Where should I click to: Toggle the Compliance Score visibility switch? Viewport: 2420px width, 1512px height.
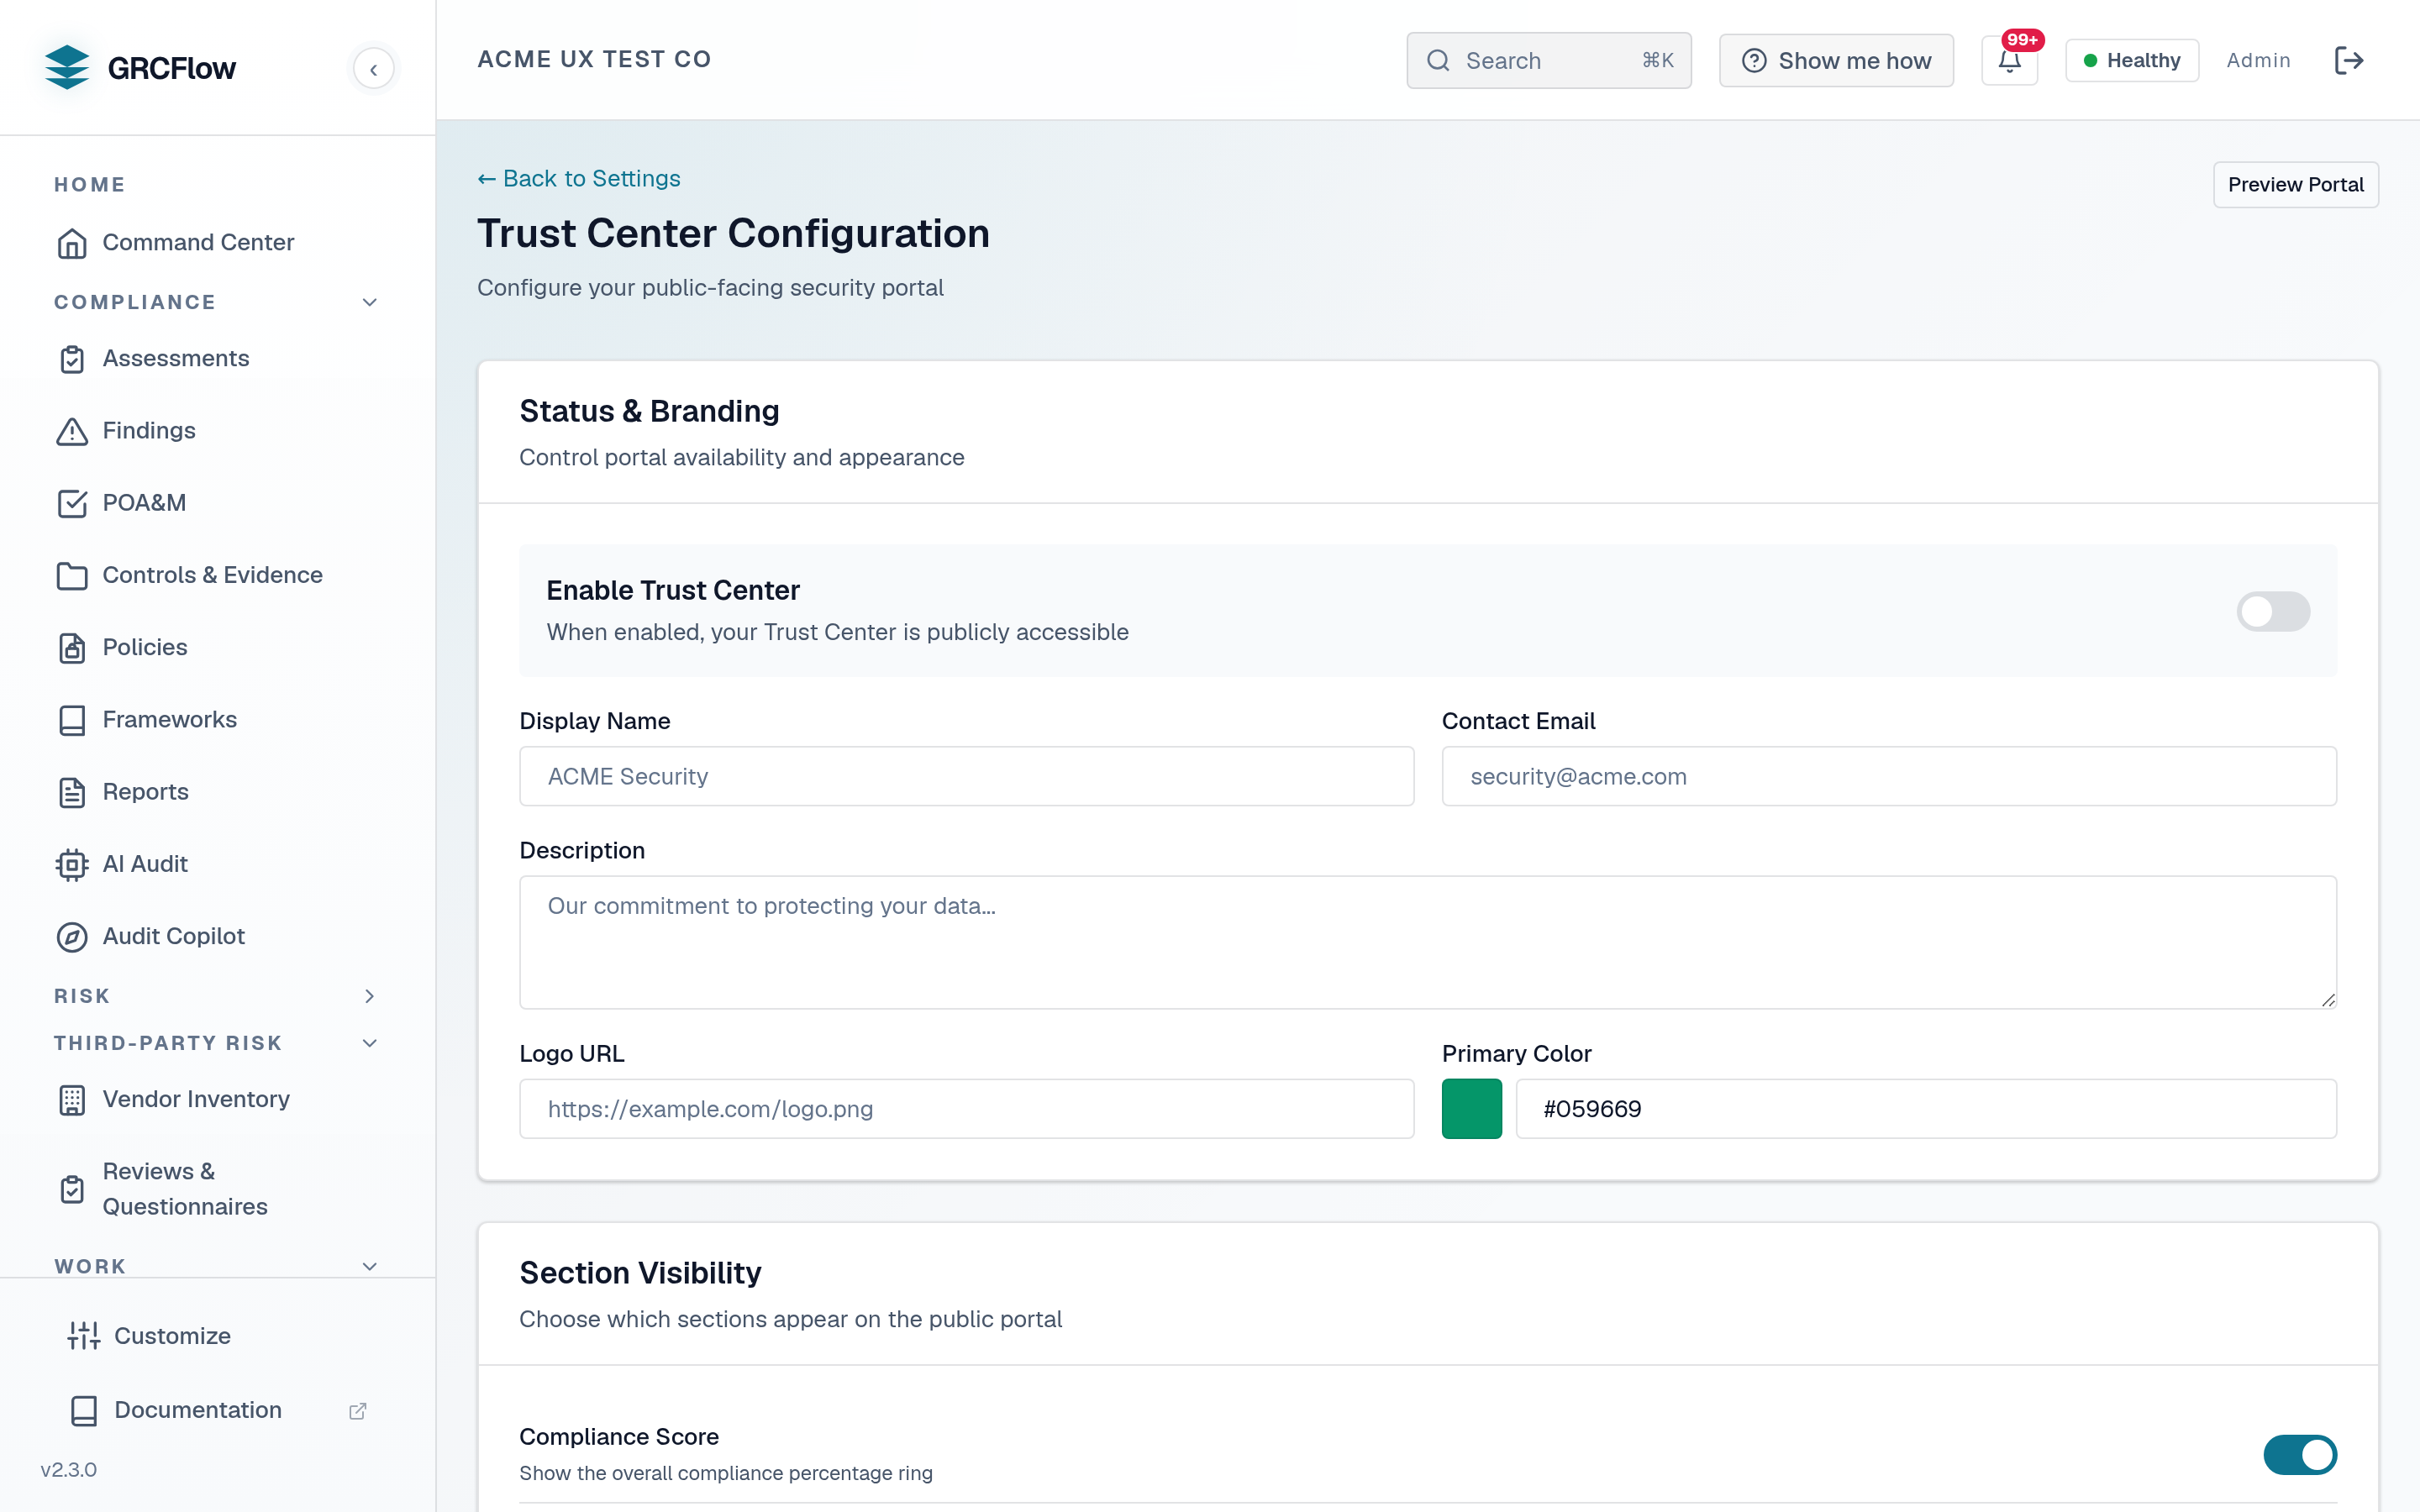2300,1455
